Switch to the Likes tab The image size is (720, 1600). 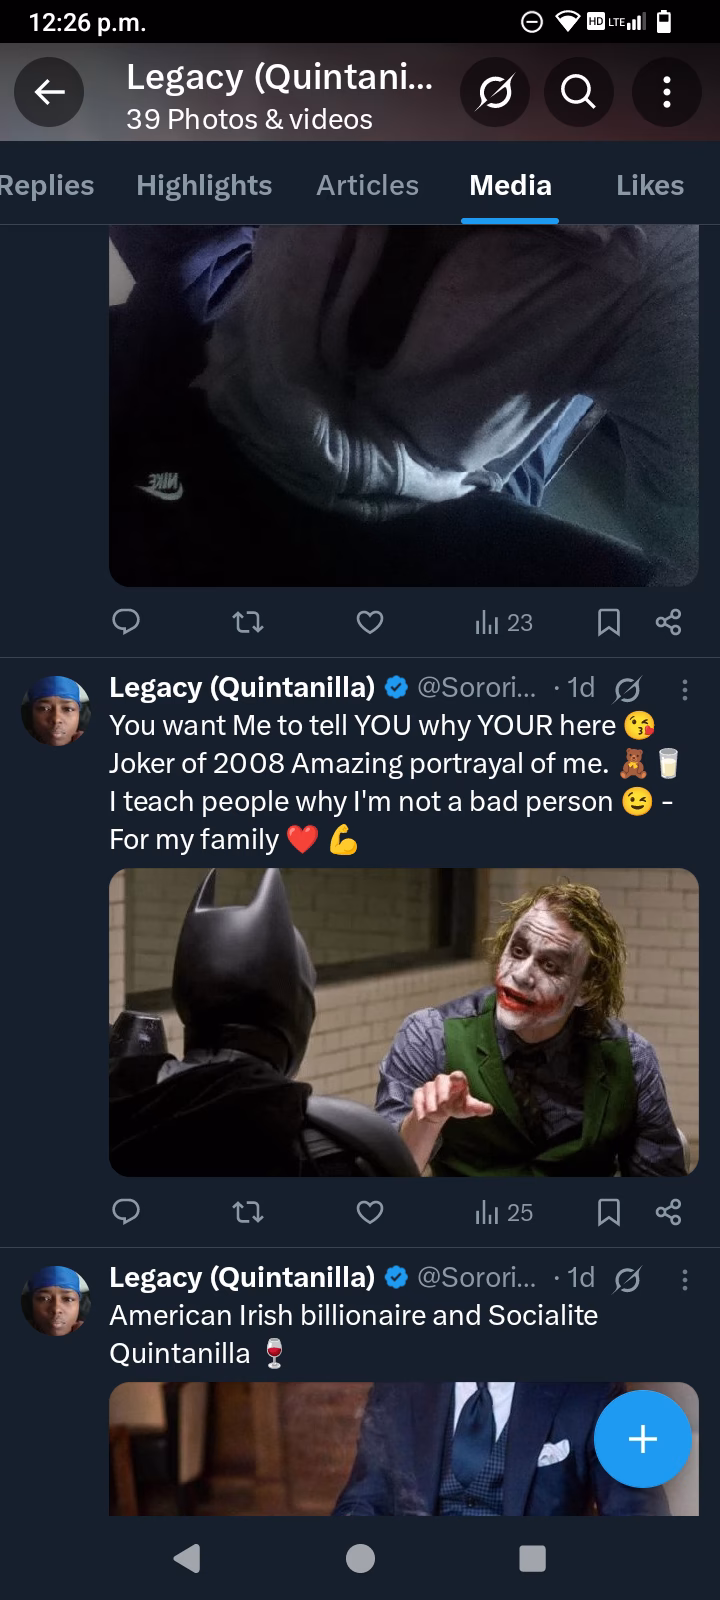pyautogui.click(x=650, y=185)
